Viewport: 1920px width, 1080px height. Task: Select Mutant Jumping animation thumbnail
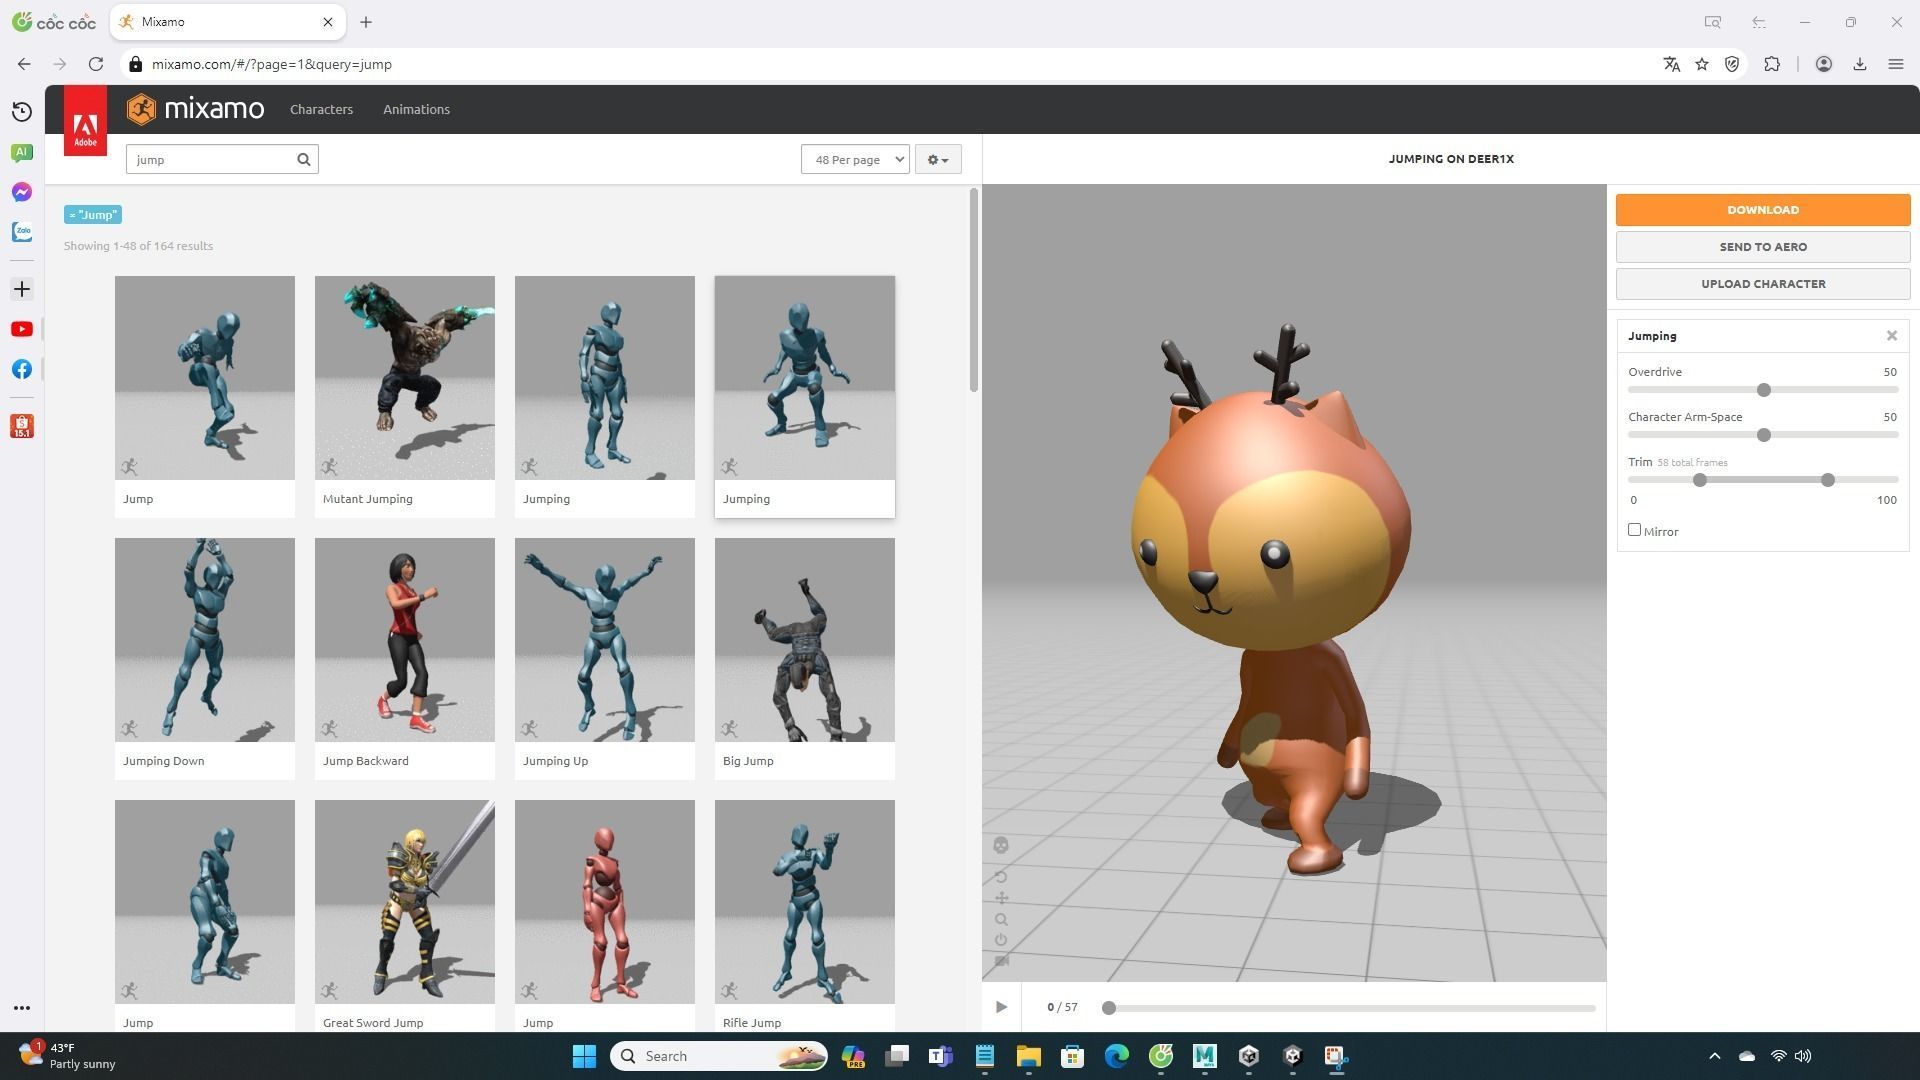click(404, 378)
